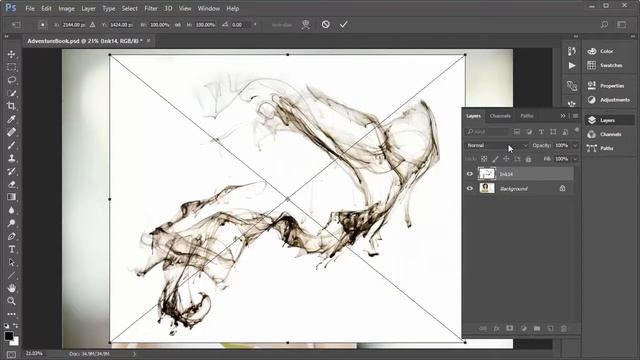
Task: Open the File menu
Action: coord(30,8)
